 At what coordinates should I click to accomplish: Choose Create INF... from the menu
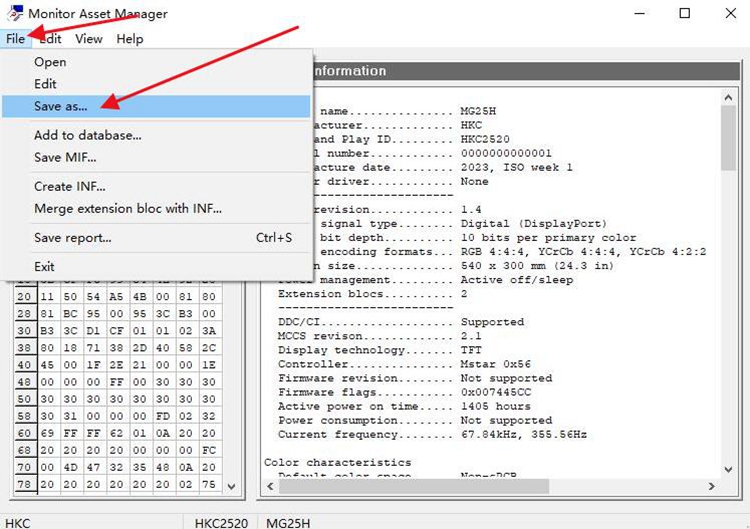coord(69,186)
